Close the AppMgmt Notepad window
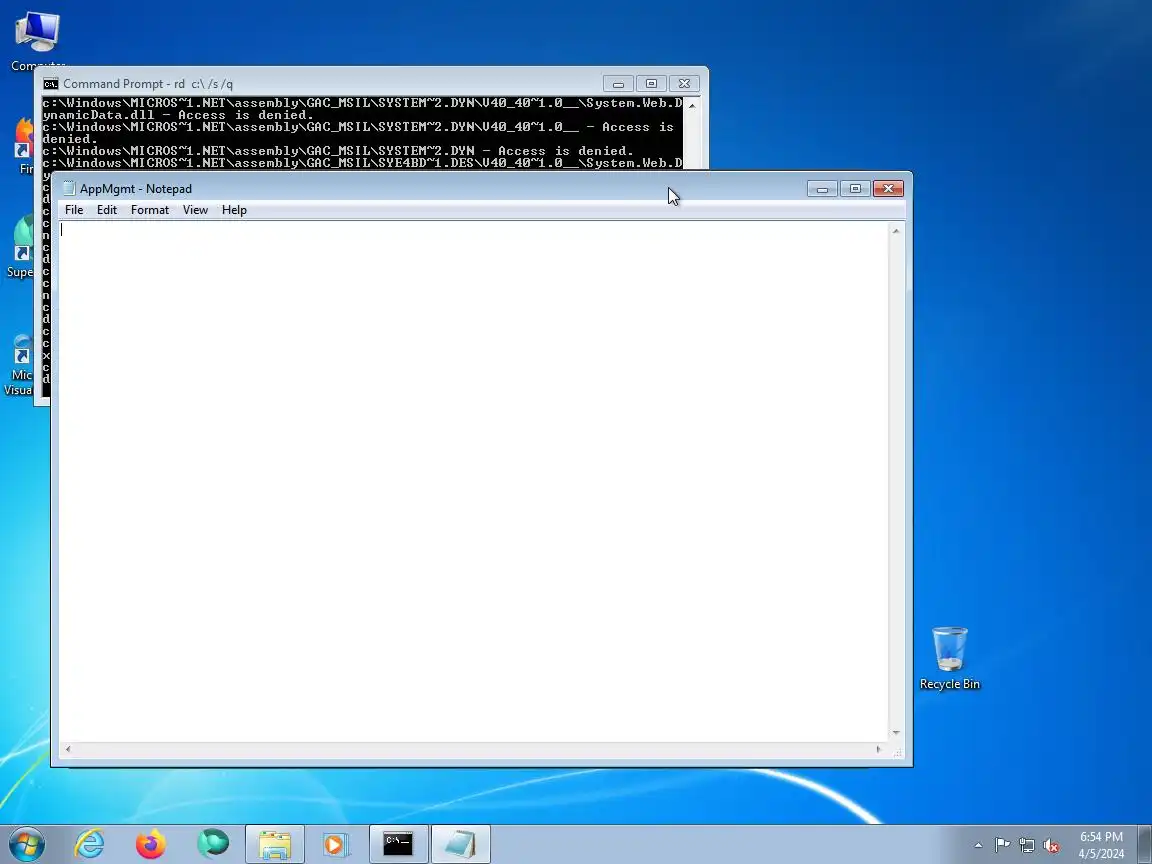The width and height of the screenshot is (1152, 864). [x=888, y=189]
